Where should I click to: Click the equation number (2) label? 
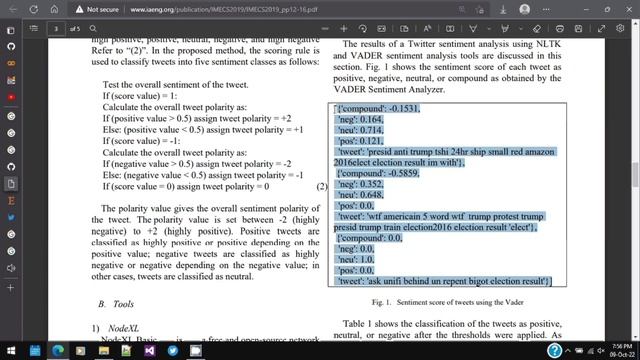[x=322, y=187]
